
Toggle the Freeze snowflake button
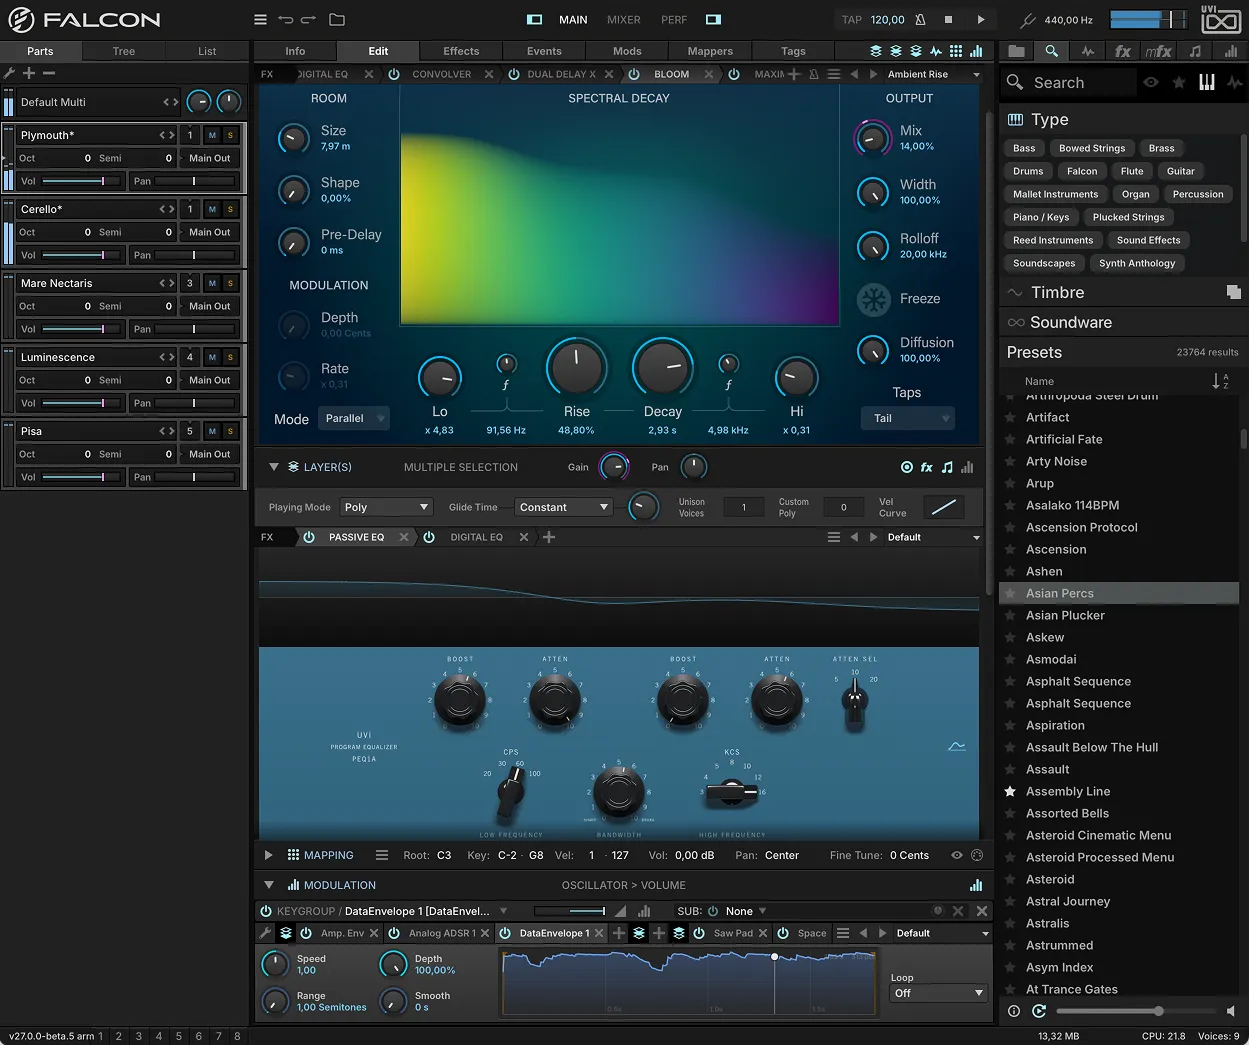[x=874, y=299]
